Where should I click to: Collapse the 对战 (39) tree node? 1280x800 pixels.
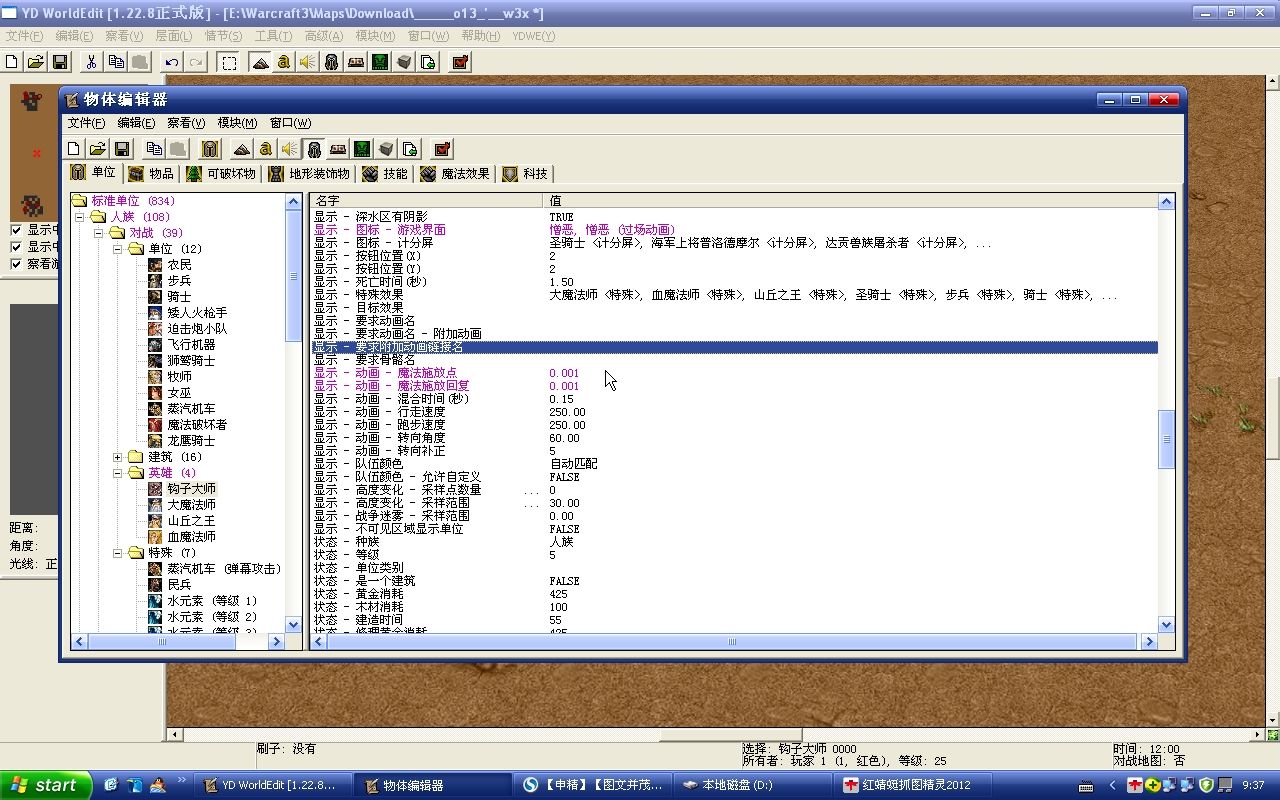coord(98,233)
